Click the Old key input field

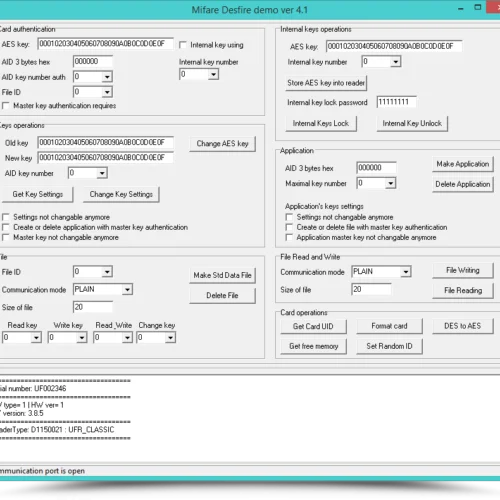coord(105,143)
